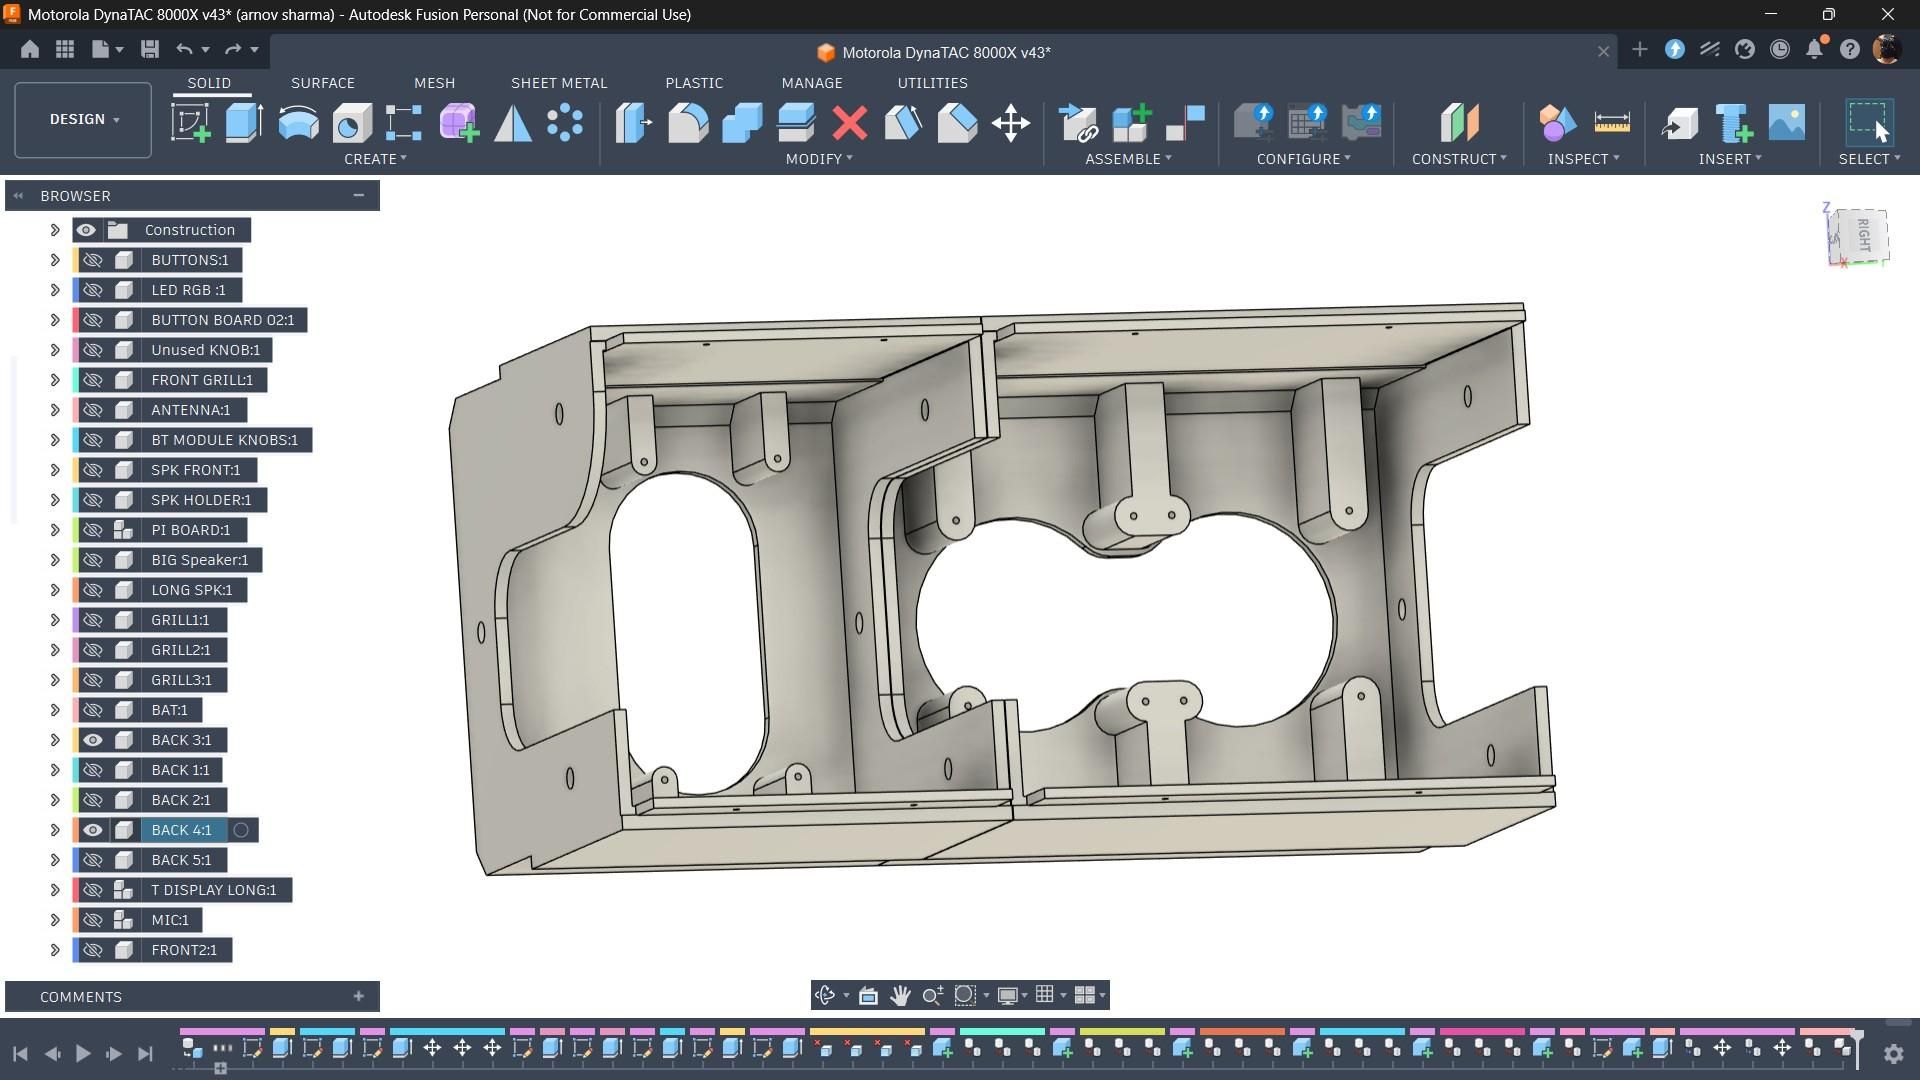Click the Save icon
Viewport: 1920px width, 1080px height.
[150, 49]
